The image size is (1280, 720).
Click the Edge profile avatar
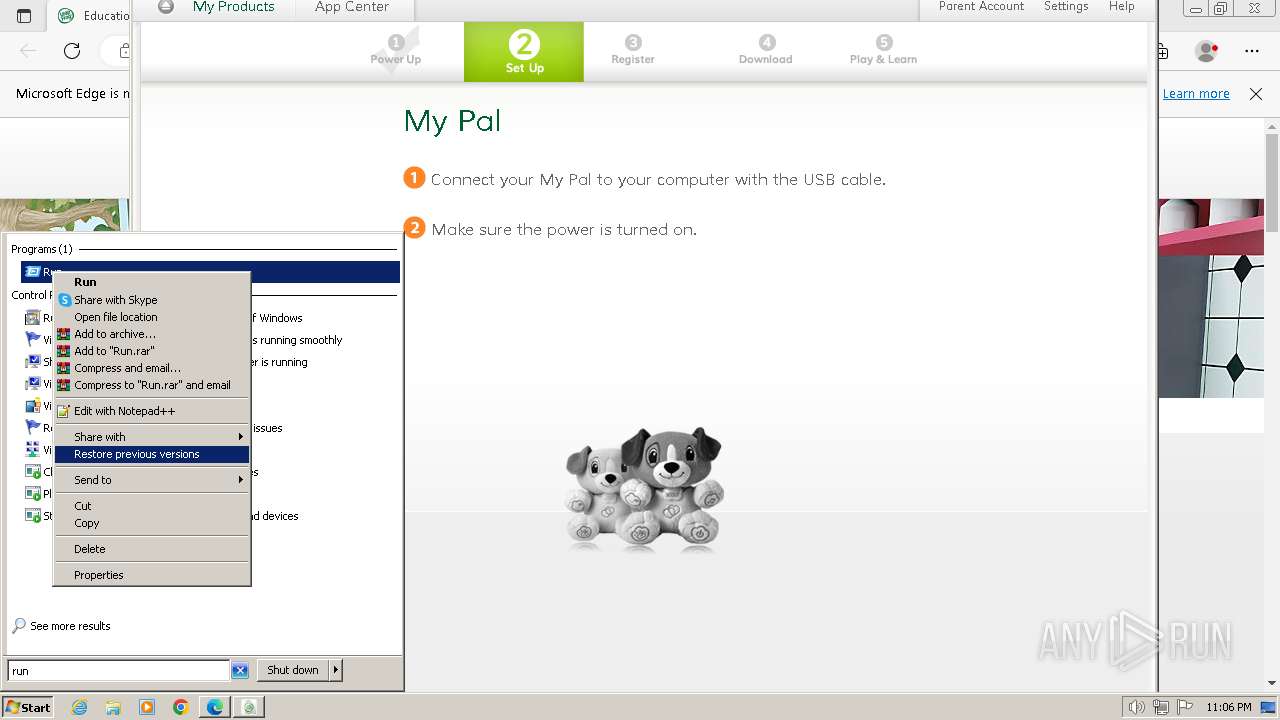[1207, 51]
